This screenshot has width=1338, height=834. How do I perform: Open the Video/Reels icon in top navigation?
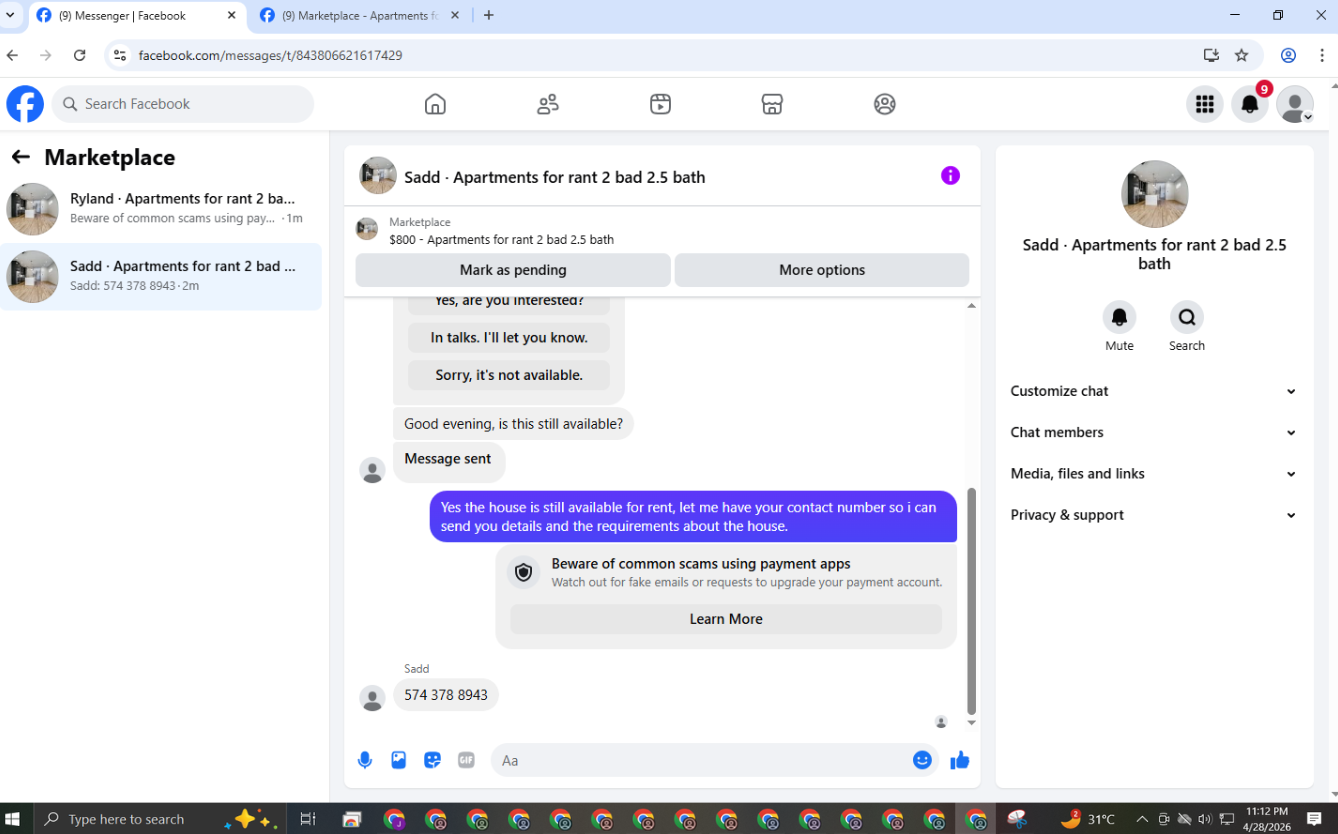click(x=660, y=104)
